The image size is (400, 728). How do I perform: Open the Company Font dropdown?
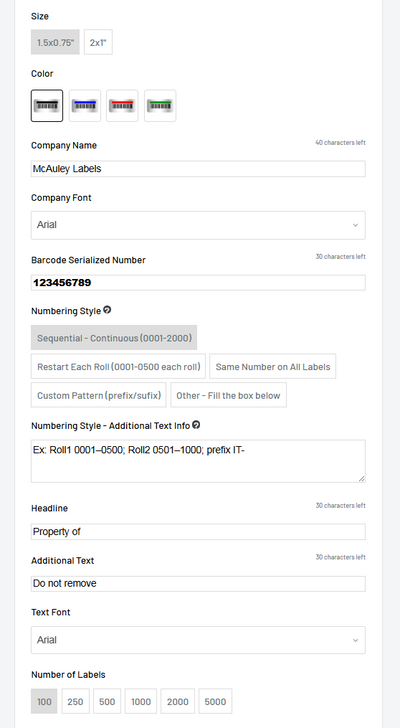pyautogui.click(x=198, y=225)
